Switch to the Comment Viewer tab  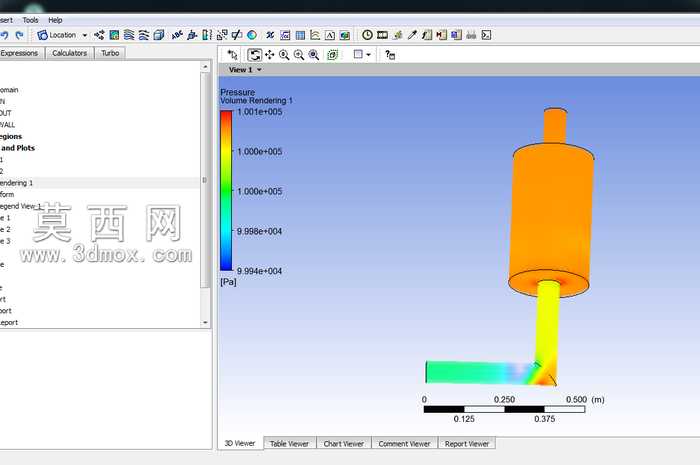click(x=404, y=444)
